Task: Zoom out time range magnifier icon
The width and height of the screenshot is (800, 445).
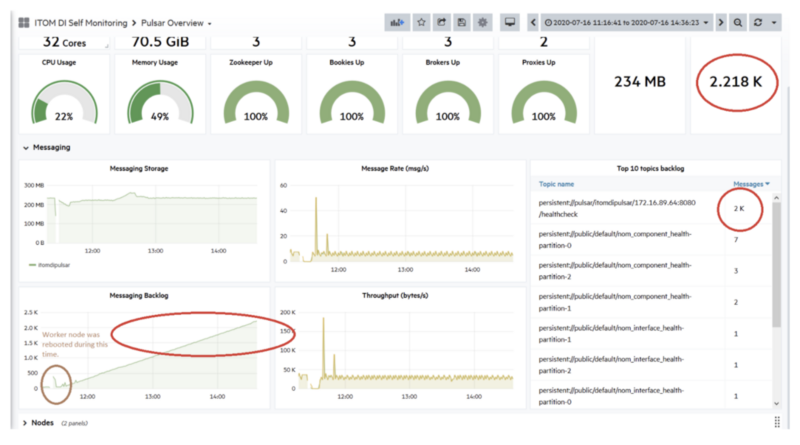Action: 738,22
